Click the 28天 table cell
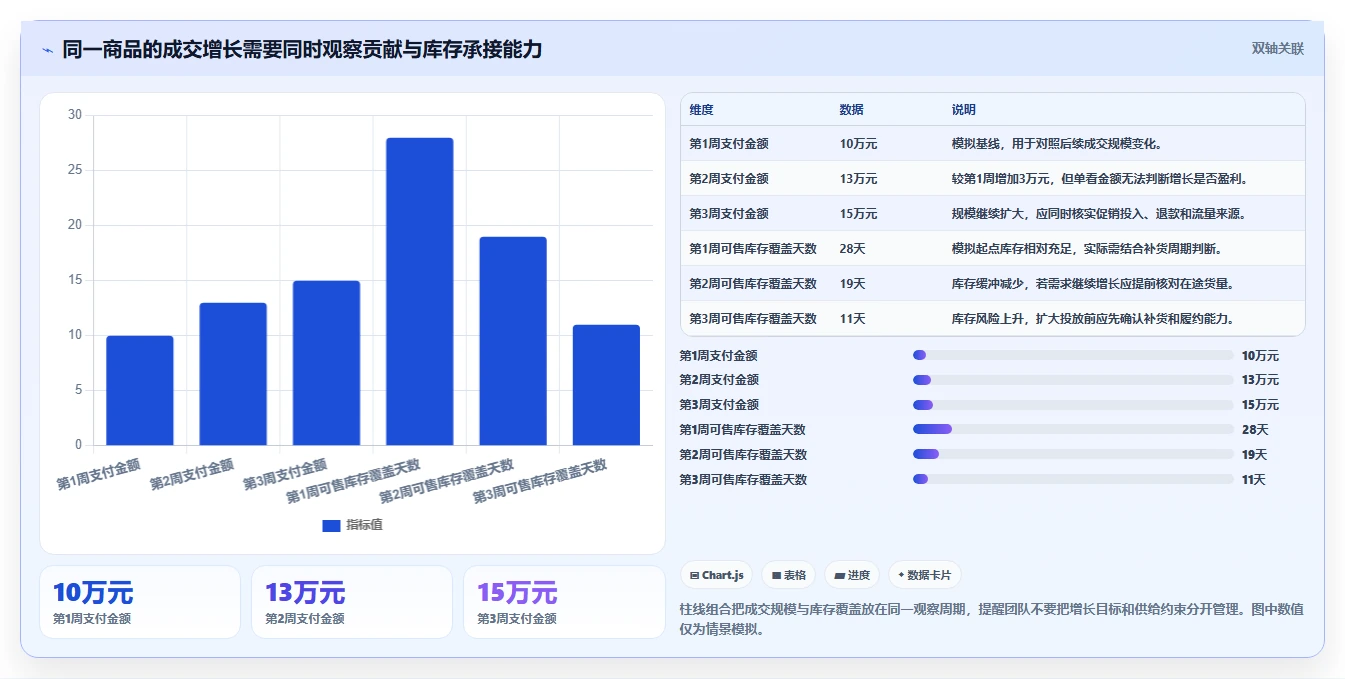Image resolution: width=1345 pixels, height=679 pixels. click(x=853, y=248)
